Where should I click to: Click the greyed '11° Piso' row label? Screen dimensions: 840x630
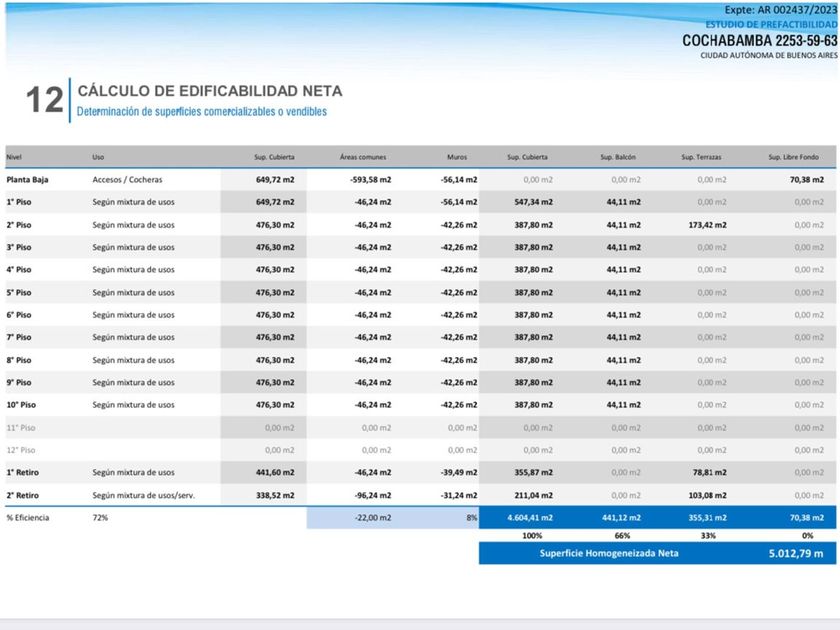(x=21, y=428)
